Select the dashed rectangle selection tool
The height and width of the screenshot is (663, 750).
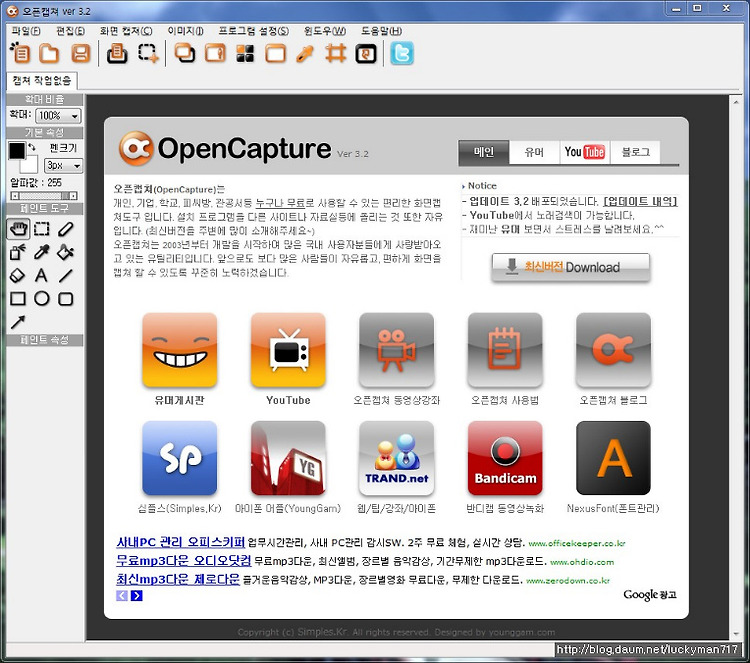(42, 229)
